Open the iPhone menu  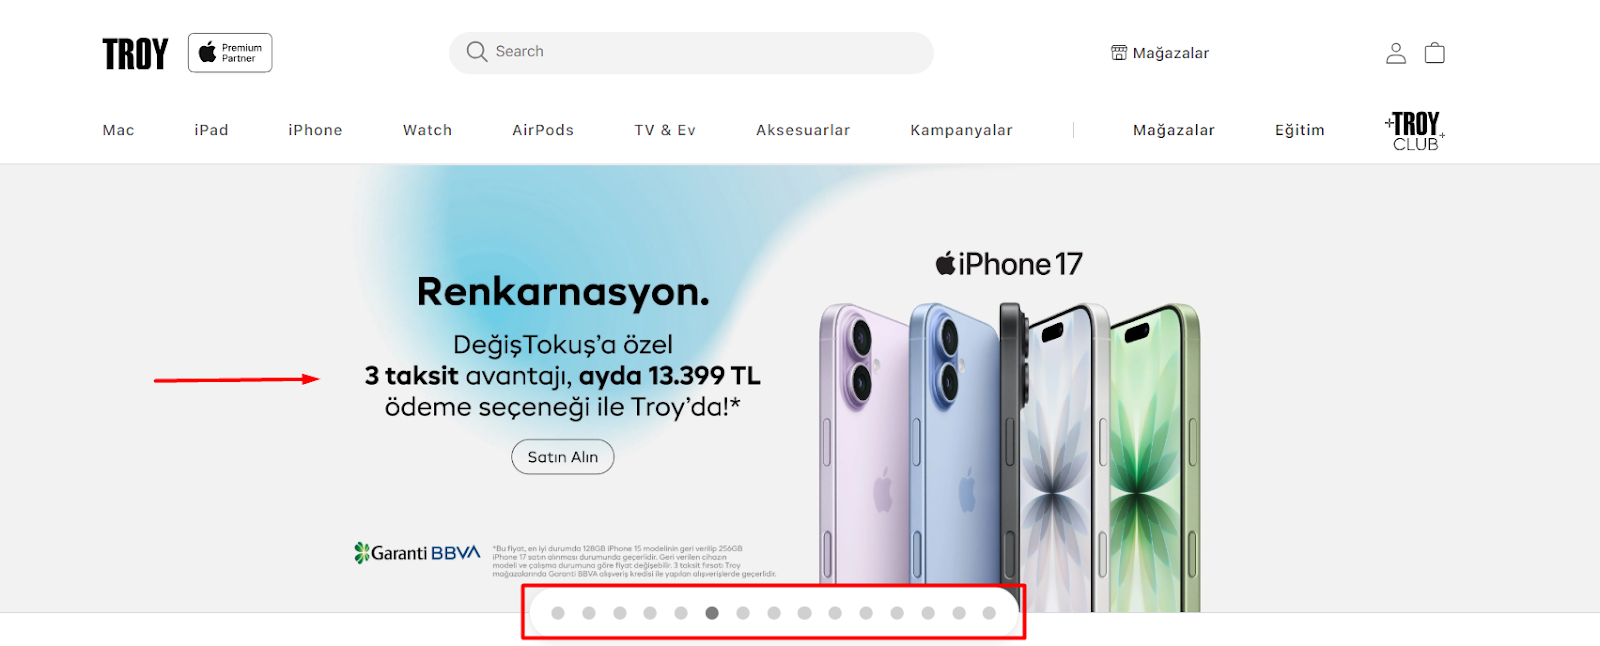pos(315,130)
